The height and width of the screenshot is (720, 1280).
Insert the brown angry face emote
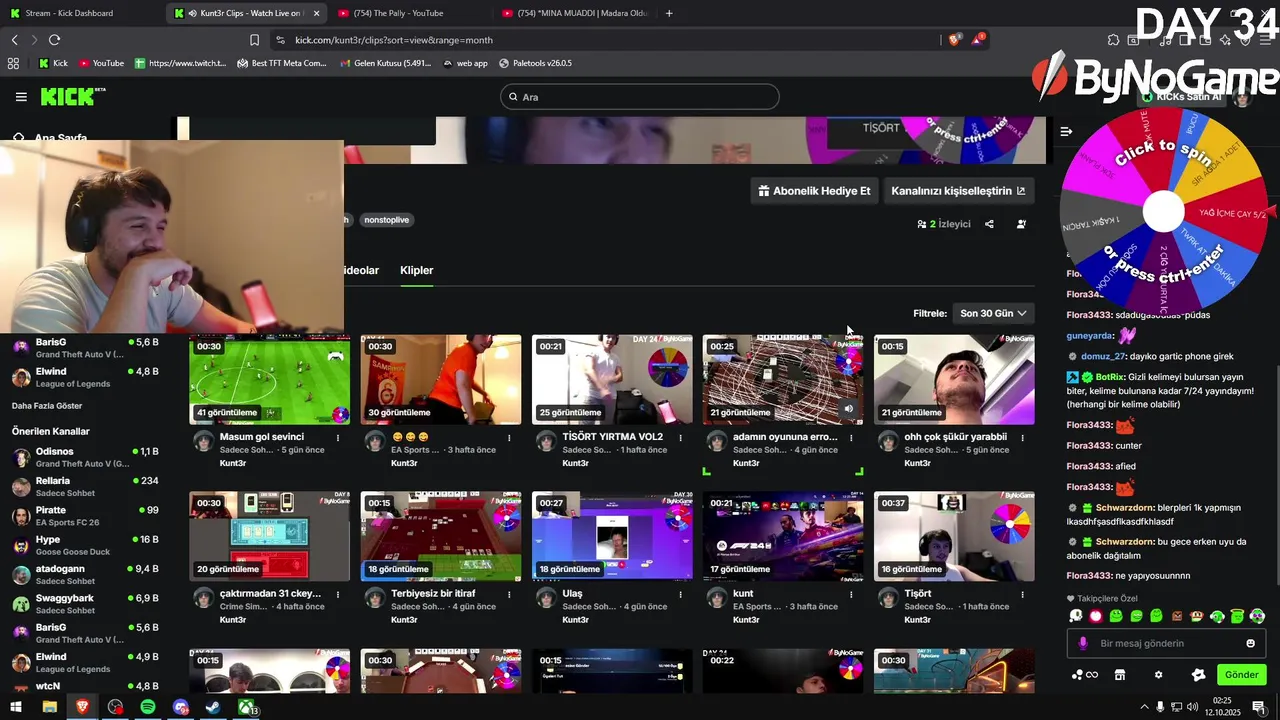click(1177, 616)
